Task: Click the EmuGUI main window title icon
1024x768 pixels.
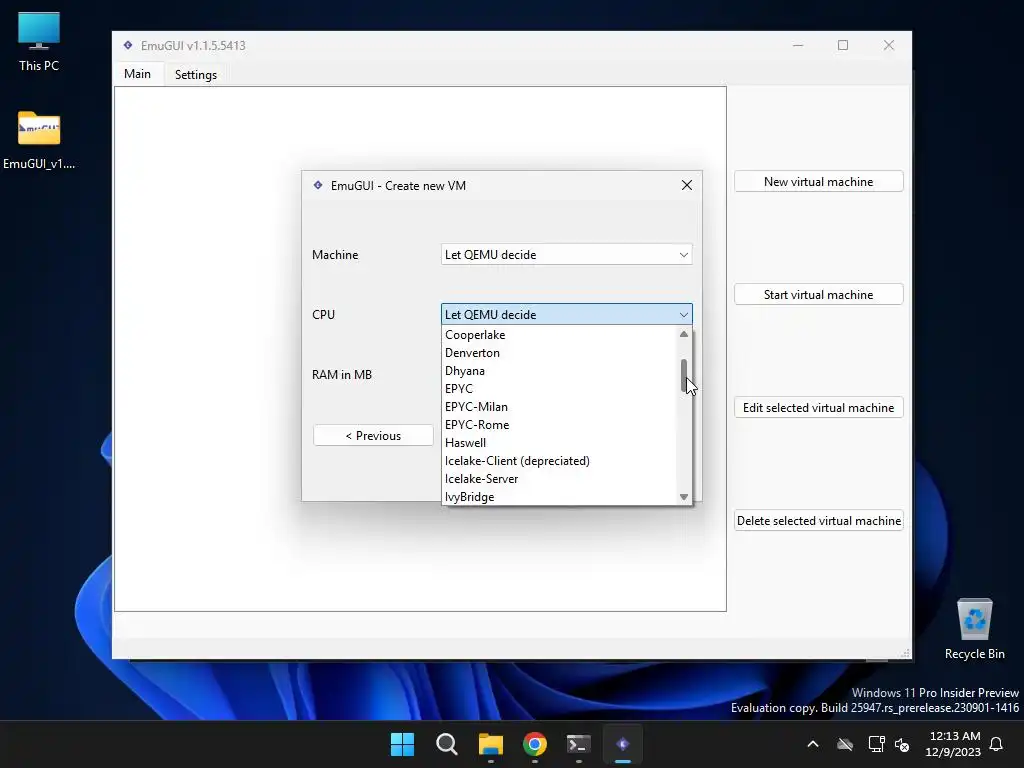Action: 128,45
